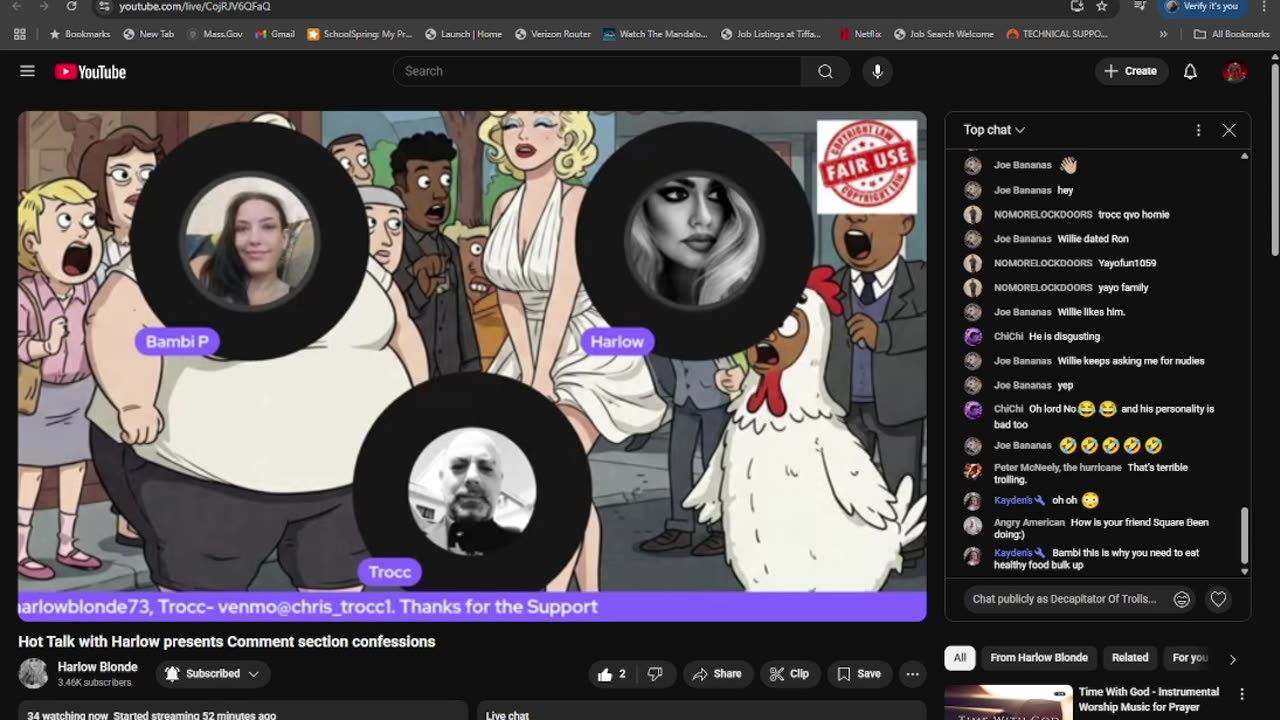Click the browser address bar URL
This screenshot has width=1280, height=720.
coord(195,6)
